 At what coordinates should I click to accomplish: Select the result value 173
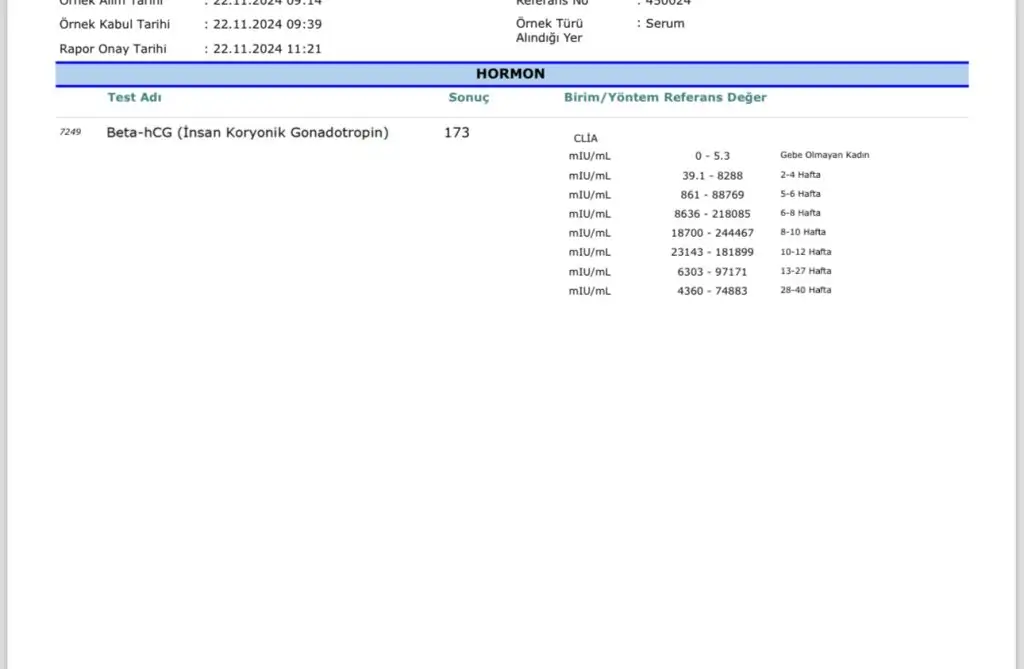[x=456, y=132]
